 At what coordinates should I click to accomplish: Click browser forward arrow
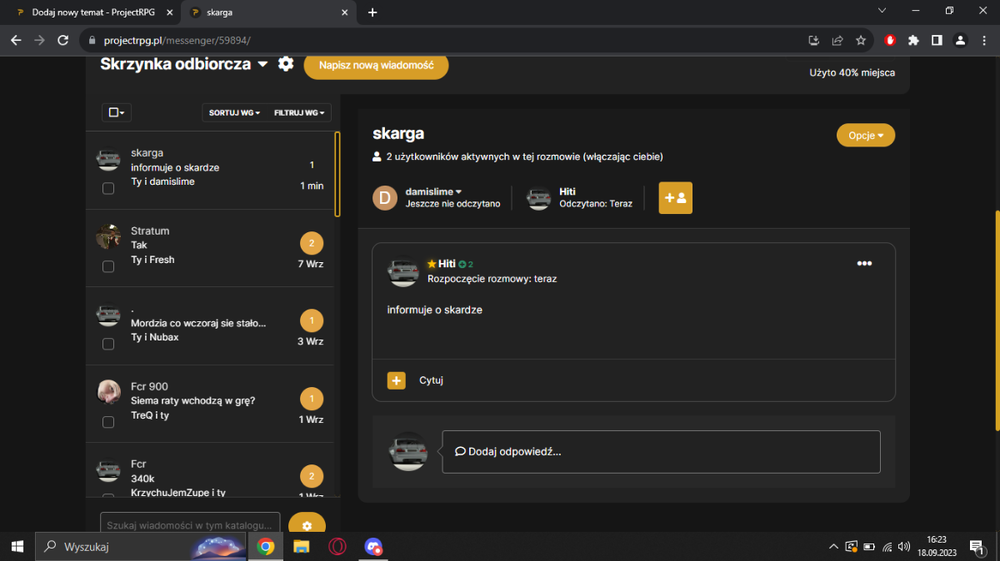(x=40, y=40)
